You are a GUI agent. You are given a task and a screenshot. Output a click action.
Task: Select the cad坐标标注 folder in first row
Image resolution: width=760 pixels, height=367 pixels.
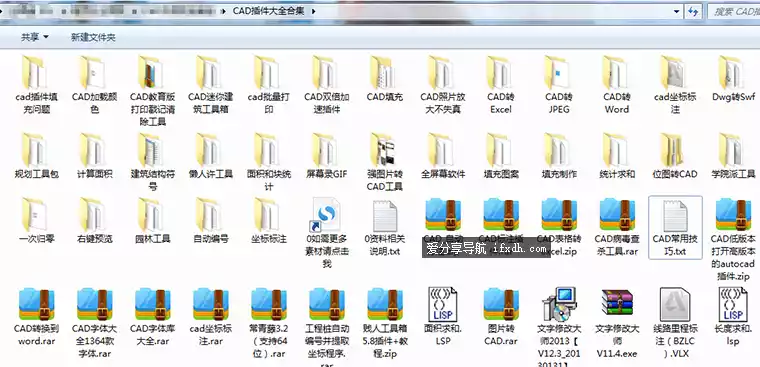(675, 85)
